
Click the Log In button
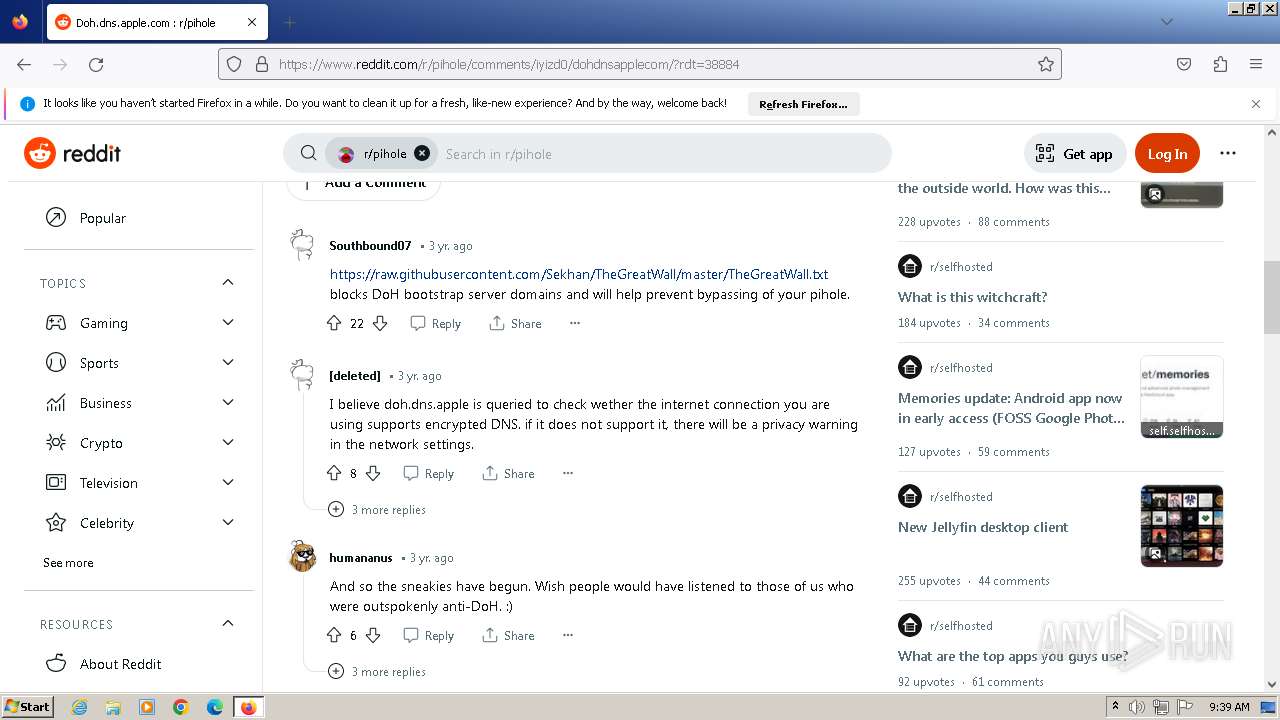click(x=1167, y=153)
